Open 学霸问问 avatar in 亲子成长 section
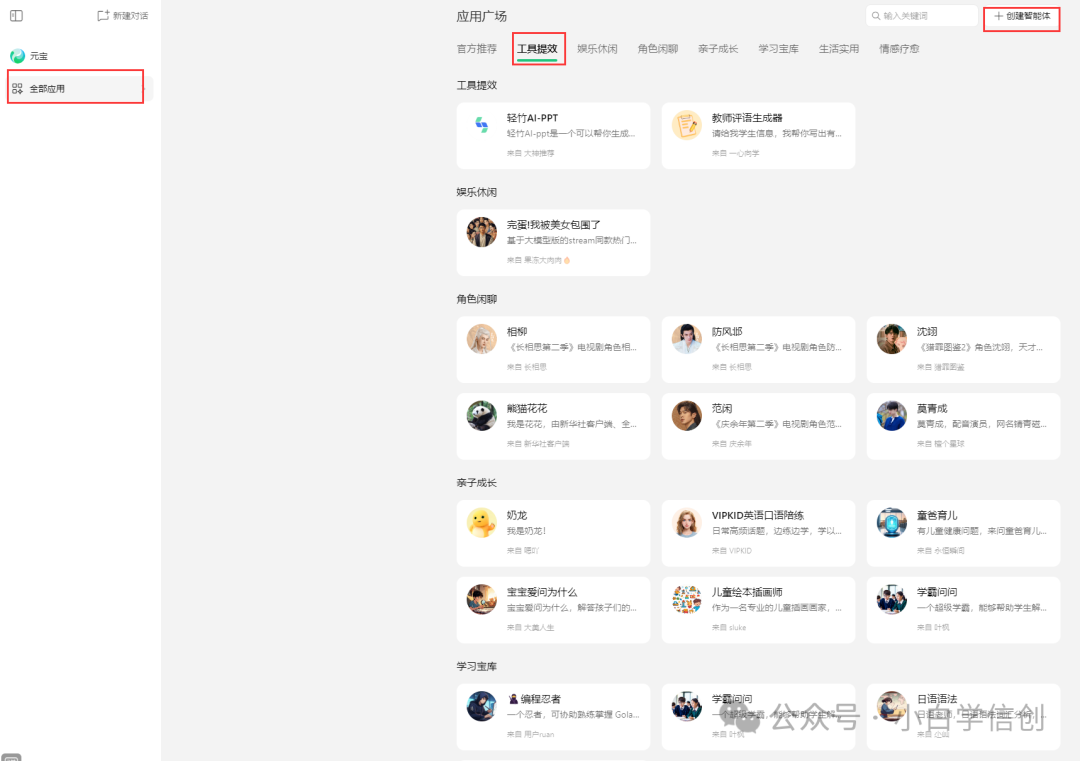1080x761 pixels. [891, 599]
